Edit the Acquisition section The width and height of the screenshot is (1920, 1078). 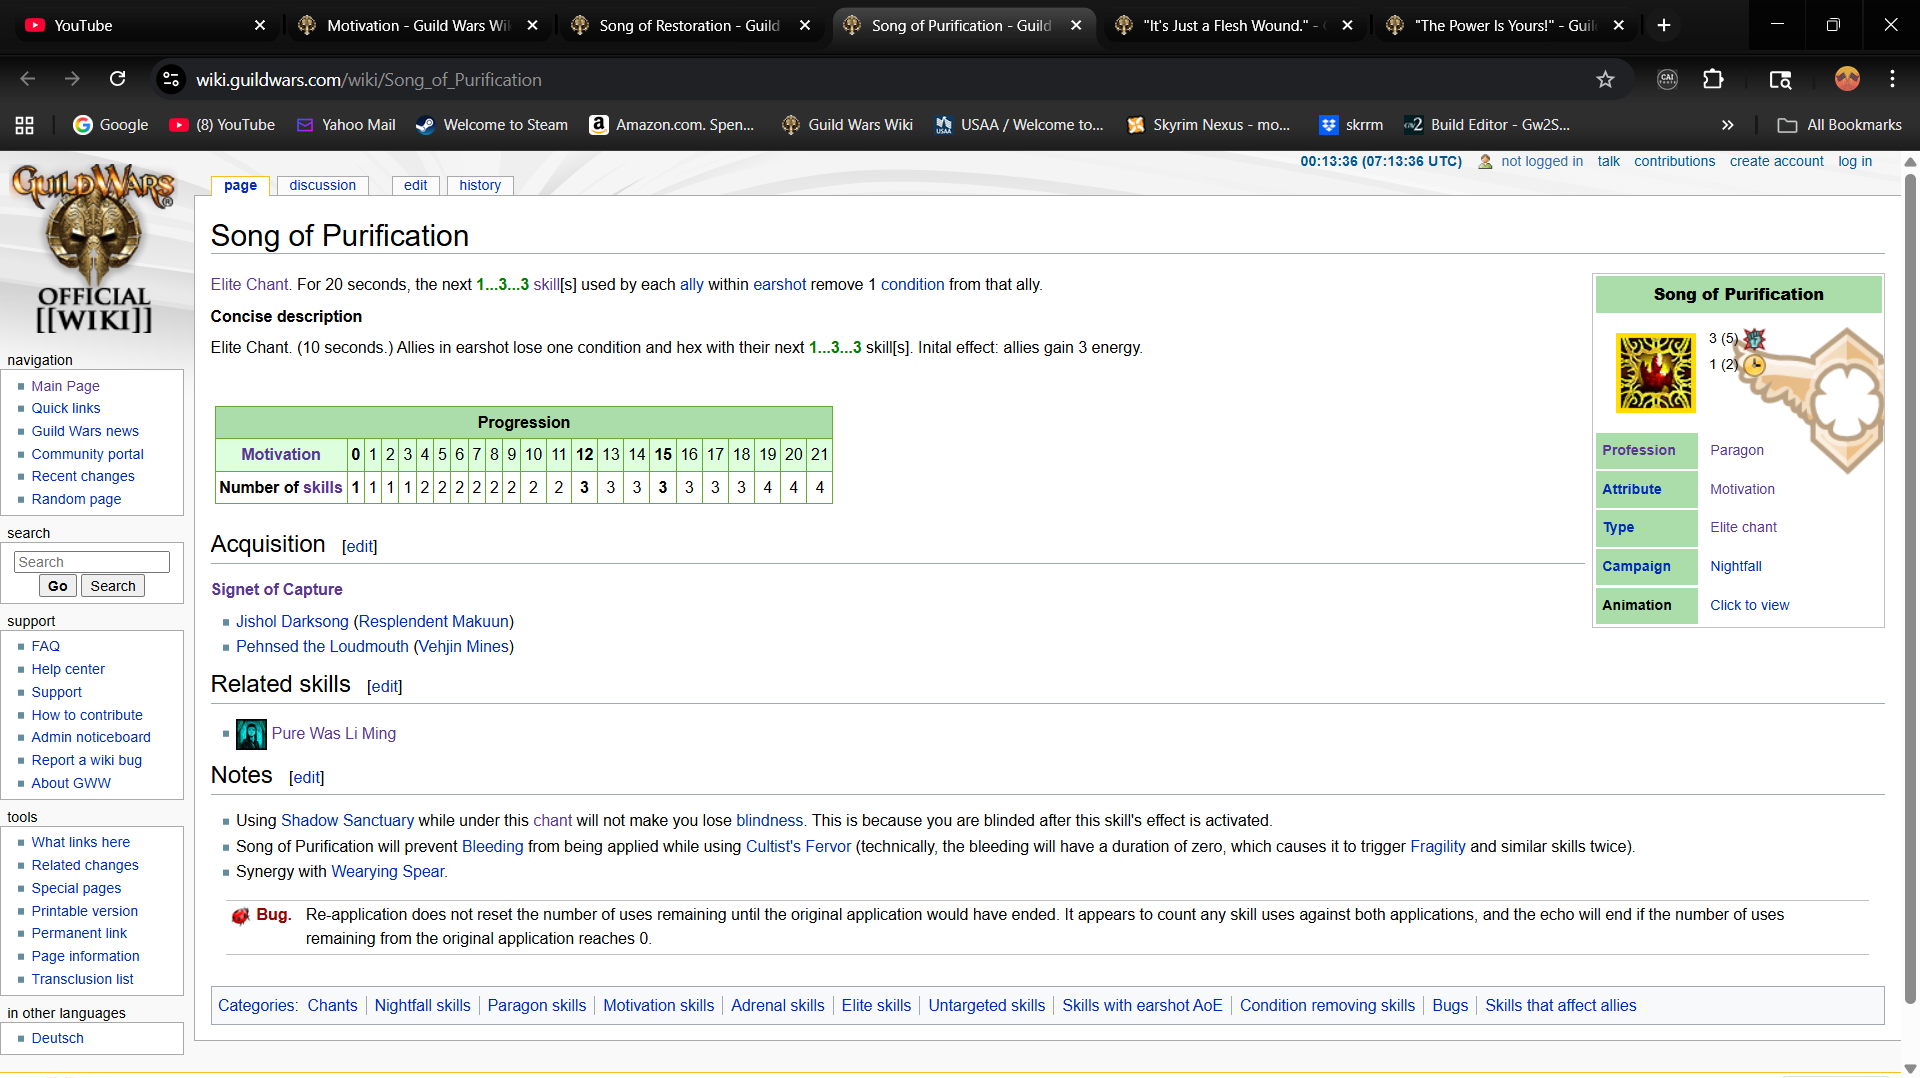pyautogui.click(x=359, y=547)
